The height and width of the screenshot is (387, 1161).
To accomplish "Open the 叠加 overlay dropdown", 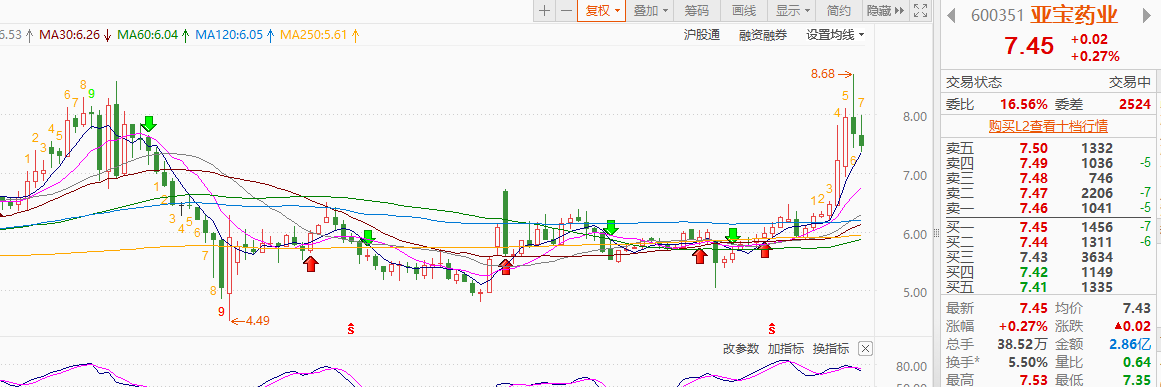I will click(650, 10).
